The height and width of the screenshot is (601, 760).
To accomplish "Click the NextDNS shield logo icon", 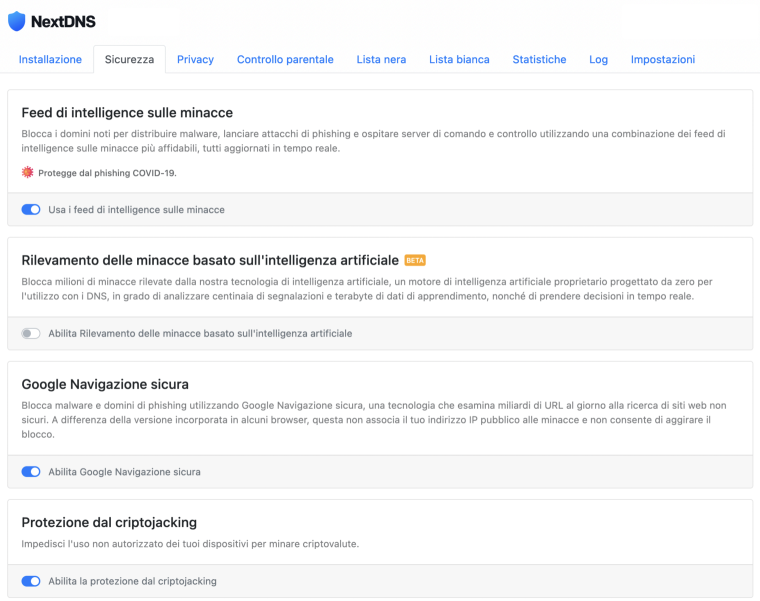I will pos(16,21).
